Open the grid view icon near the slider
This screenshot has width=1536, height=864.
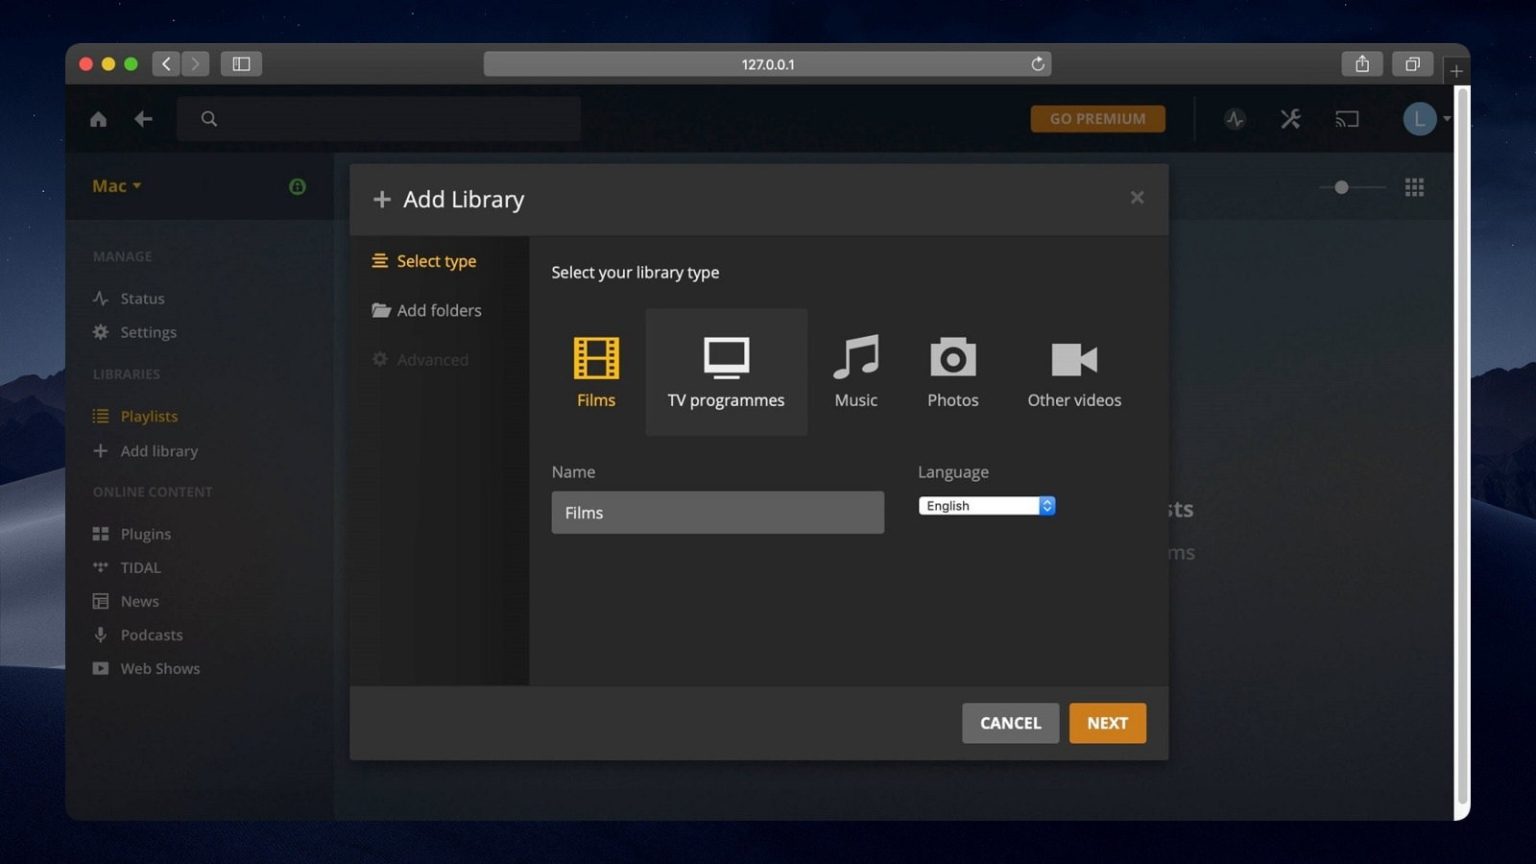[1414, 187]
